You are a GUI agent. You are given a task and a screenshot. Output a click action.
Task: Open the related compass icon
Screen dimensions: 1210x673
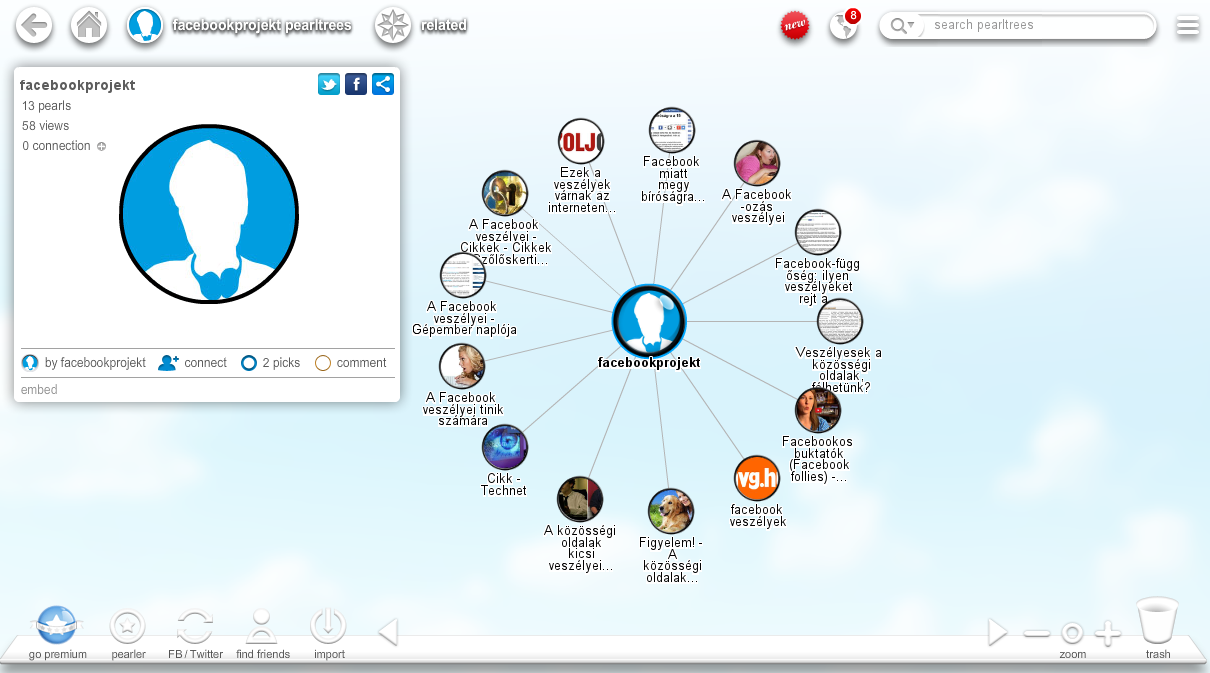coord(393,25)
